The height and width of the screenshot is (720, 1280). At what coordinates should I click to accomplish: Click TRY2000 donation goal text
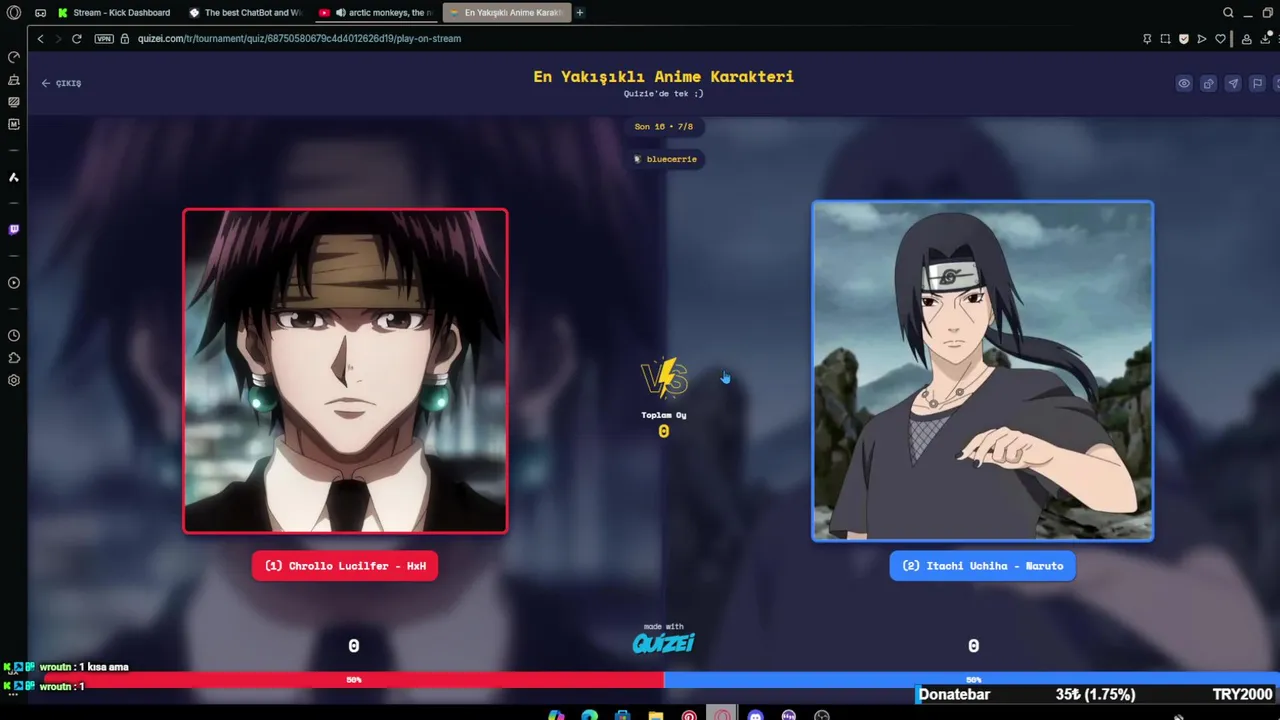tap(1242, 695)
